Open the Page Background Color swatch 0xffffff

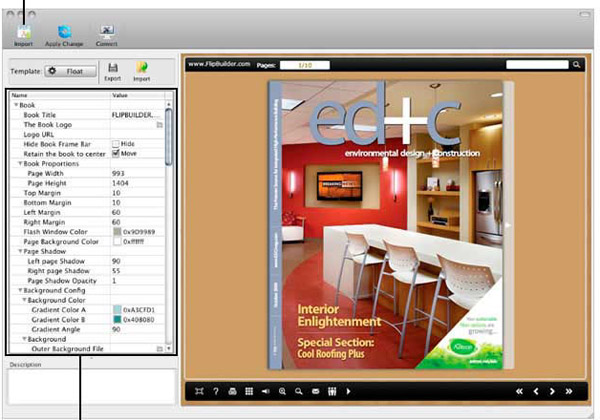117,241
